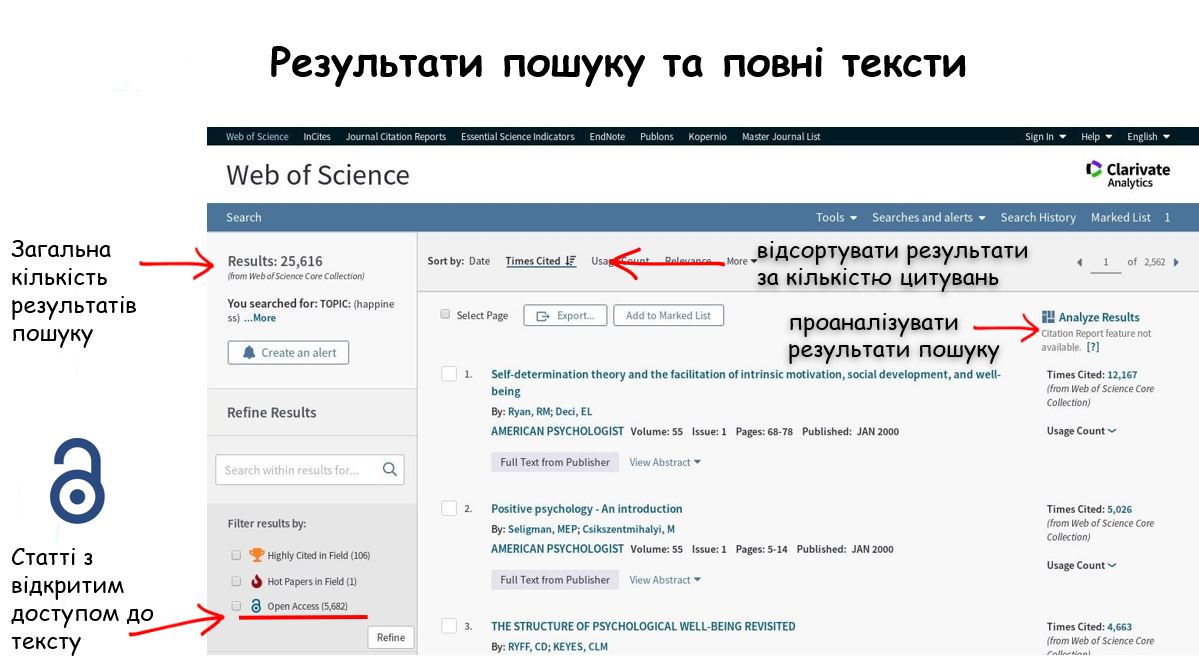Click the Highly Cited trophy icon
This screenshot has width=1199, height=672.
coord(256,555)
